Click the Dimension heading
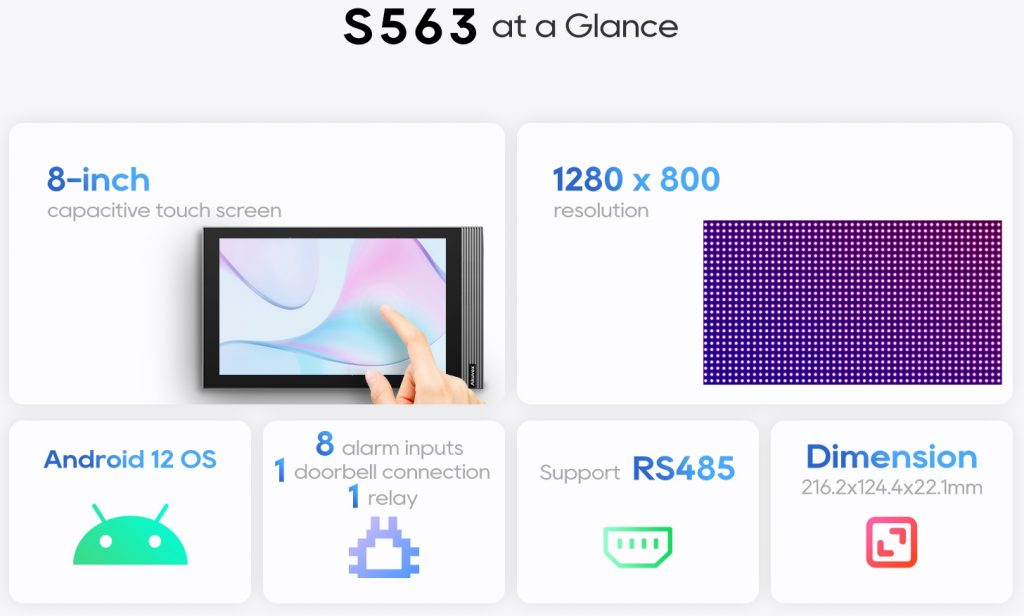The height and width of the screenshot is (616, 1024). tap(891, 457)
